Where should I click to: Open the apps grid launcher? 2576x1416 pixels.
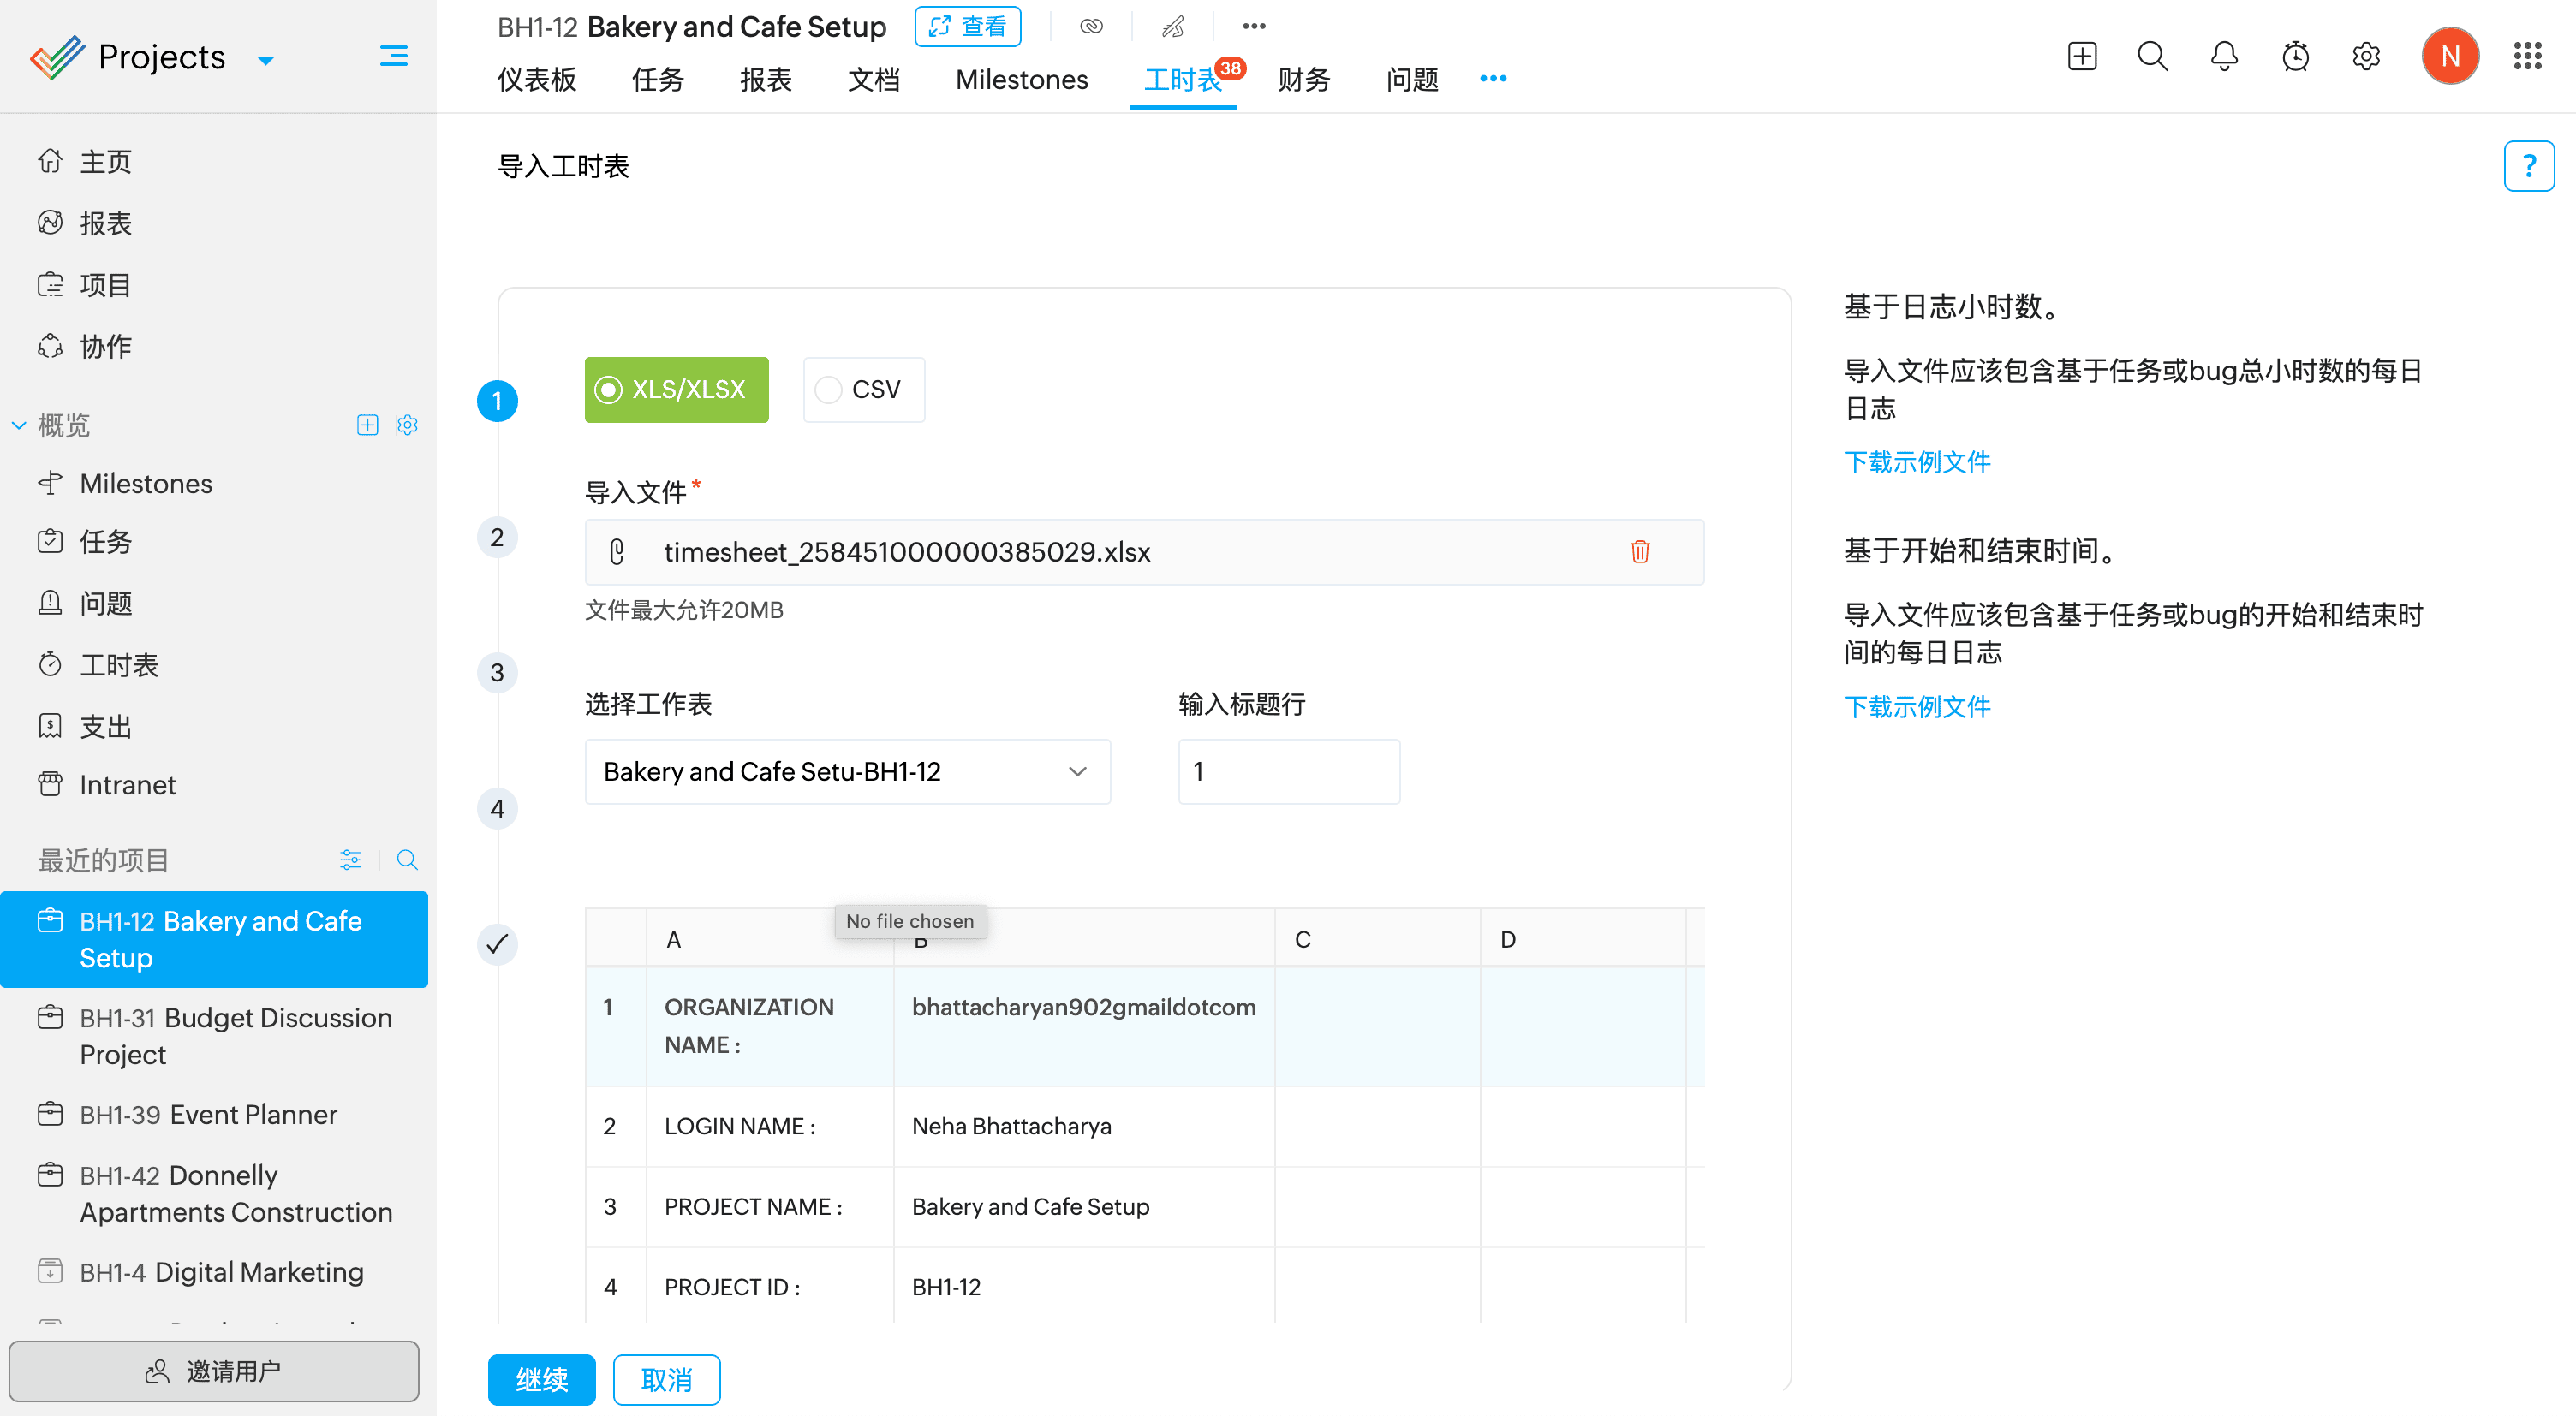click(x=2527, y=56)
